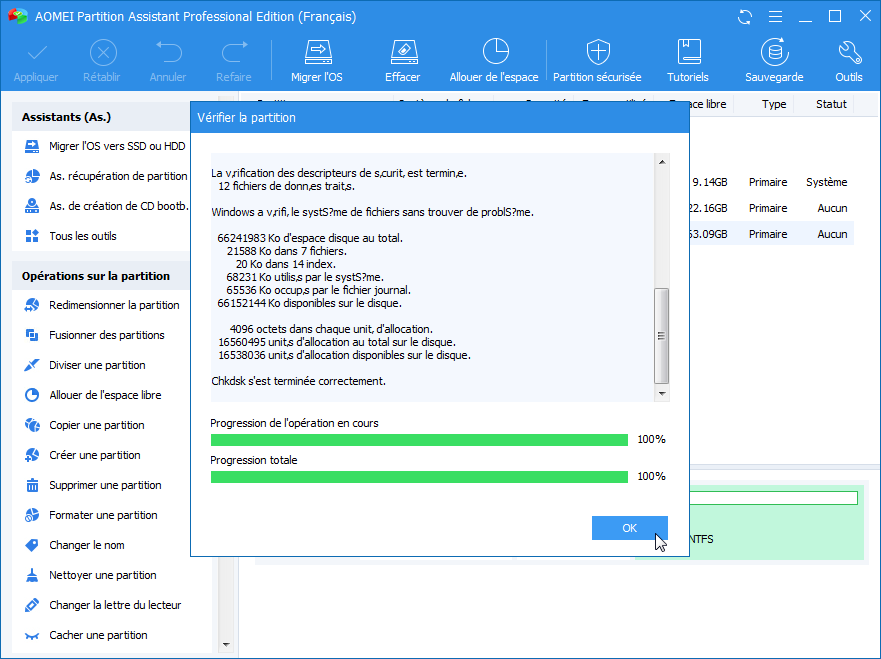Select Formater une partition operation

pos(91,515)
